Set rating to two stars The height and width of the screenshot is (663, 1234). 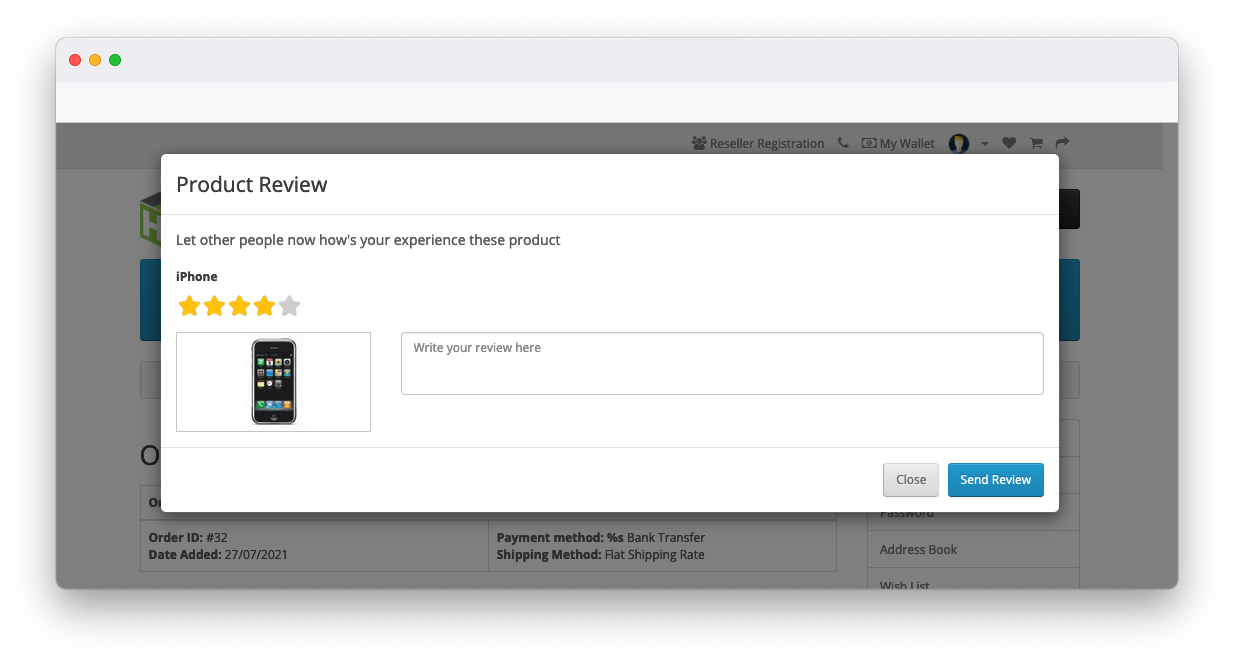point(214,306)
